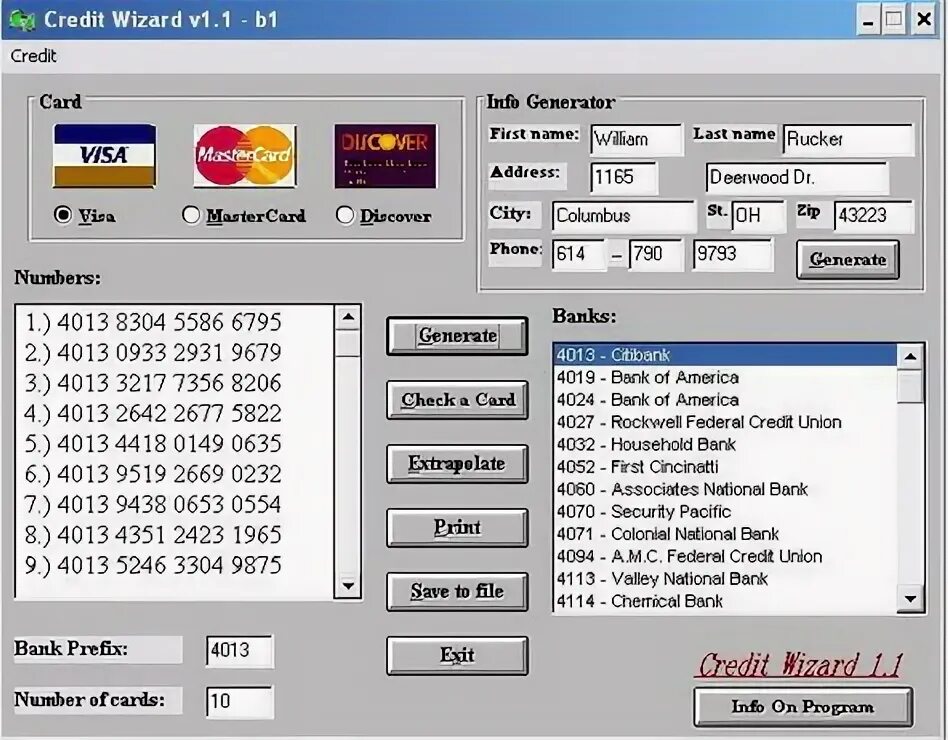The image size is (948, 740).
Task: Click the Credit Wizard title bar icon
Action: pyautogui.click(x=22, y=20)
